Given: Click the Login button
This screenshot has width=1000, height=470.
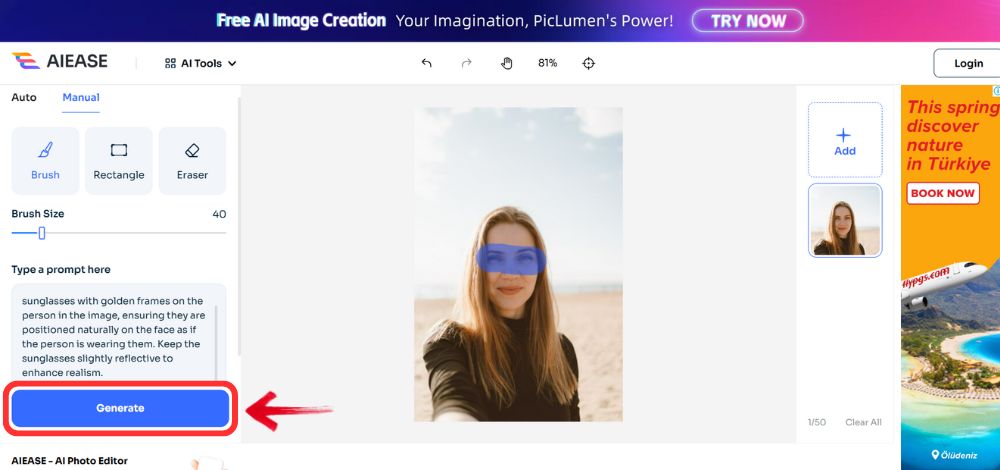Looking at the screenshot, I should point(967,63).
